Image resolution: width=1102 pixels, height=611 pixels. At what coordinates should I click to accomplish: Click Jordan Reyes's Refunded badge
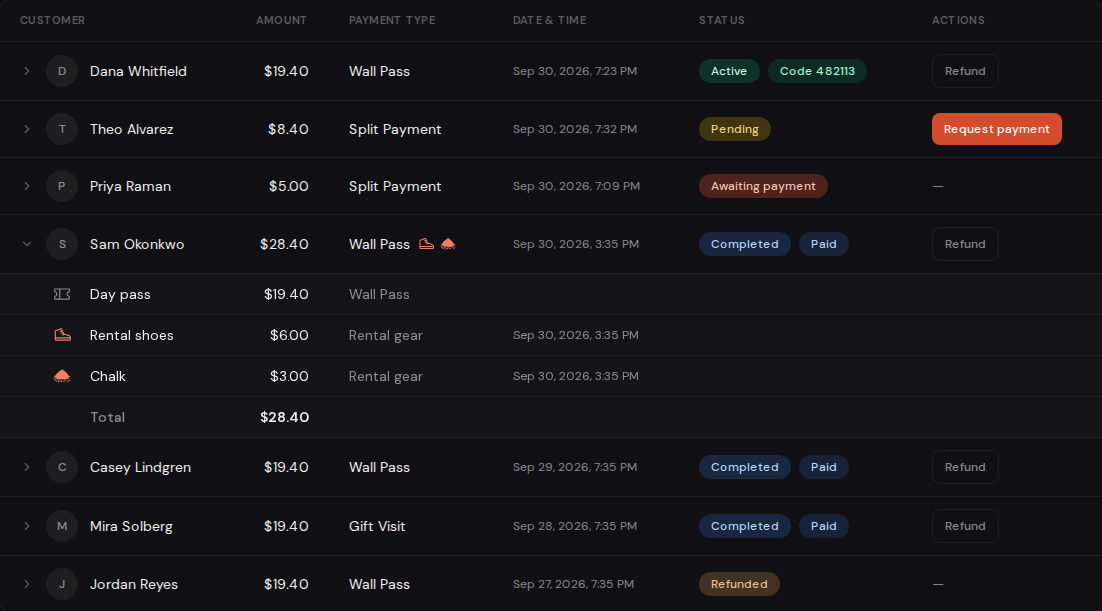739,584
